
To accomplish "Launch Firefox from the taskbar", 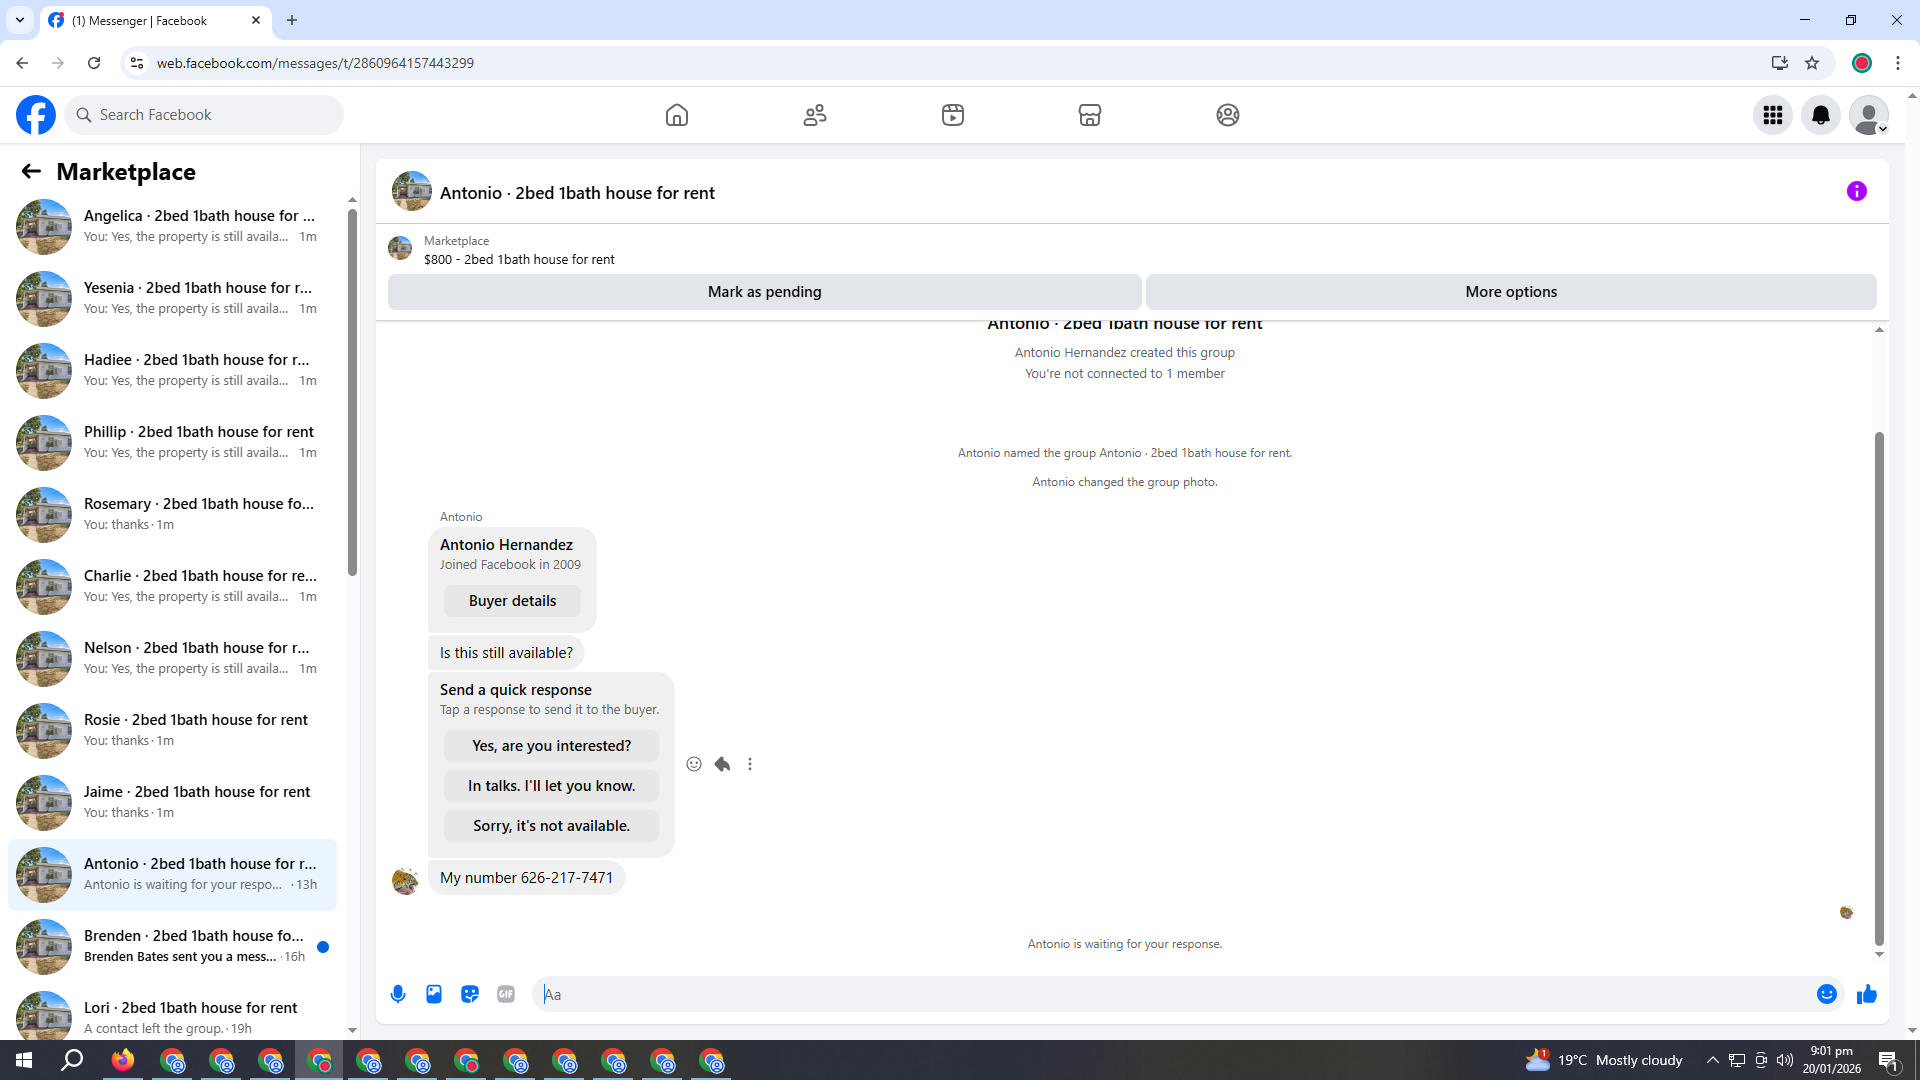I will [x=123, y=1060].
